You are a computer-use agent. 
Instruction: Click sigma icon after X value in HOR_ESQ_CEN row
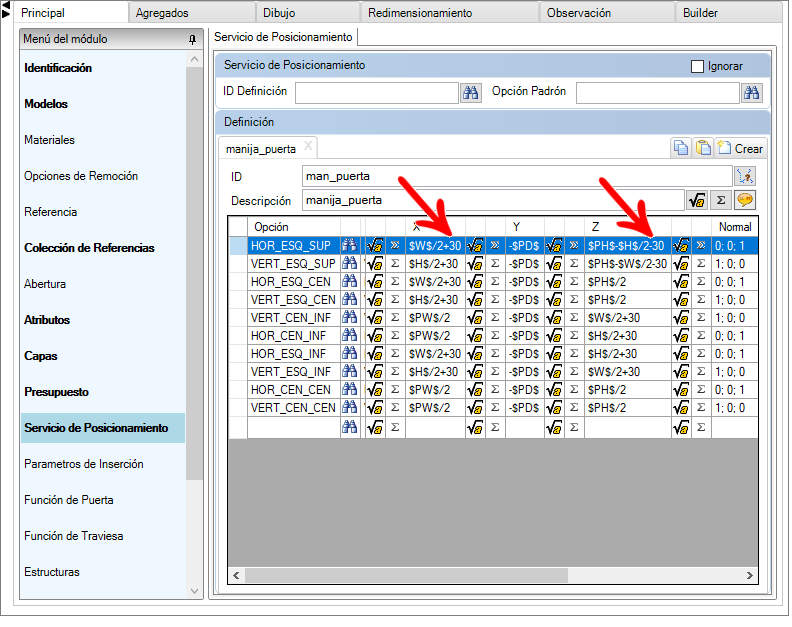[495, 281]
